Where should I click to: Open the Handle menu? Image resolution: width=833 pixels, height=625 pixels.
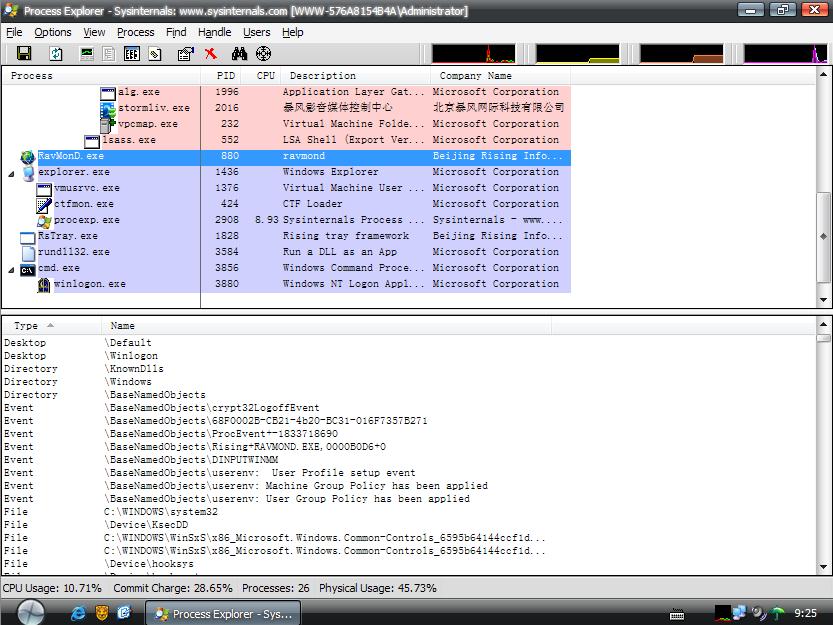tap(214, 32)
